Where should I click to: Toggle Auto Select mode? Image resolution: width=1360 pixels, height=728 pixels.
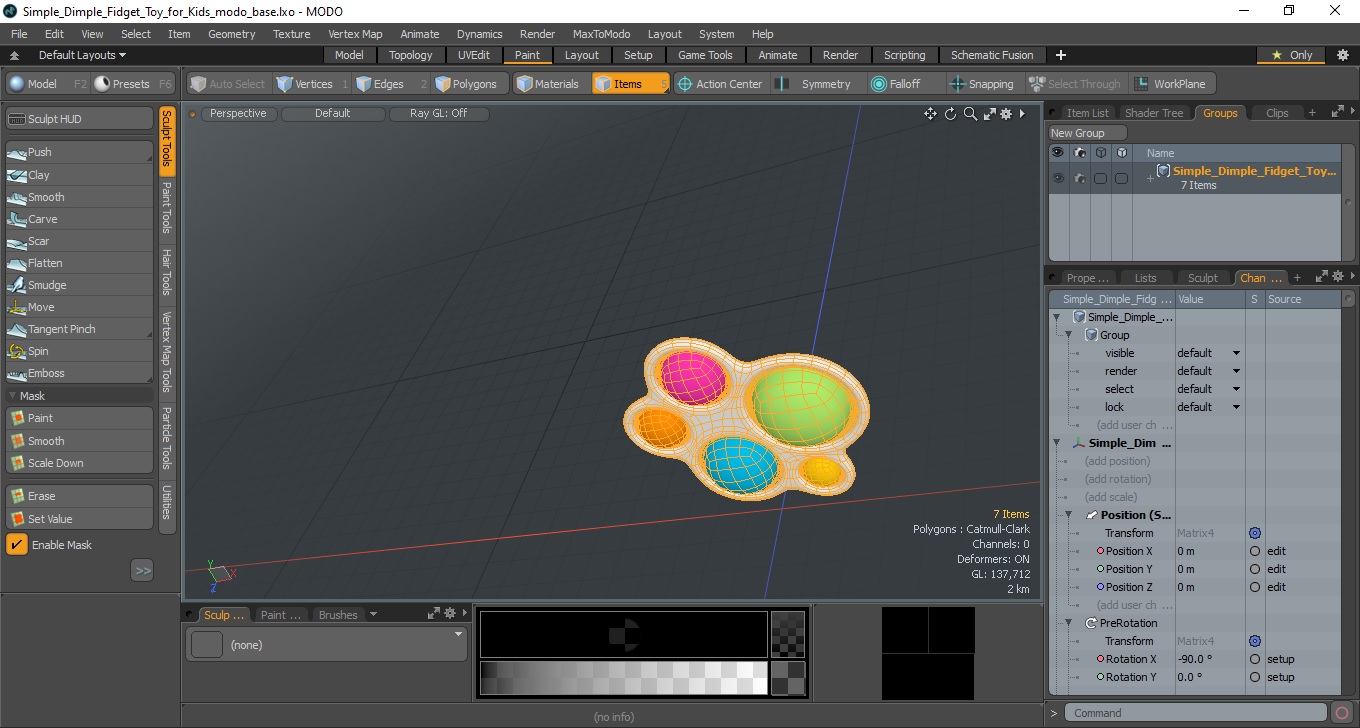coord(228,84)
